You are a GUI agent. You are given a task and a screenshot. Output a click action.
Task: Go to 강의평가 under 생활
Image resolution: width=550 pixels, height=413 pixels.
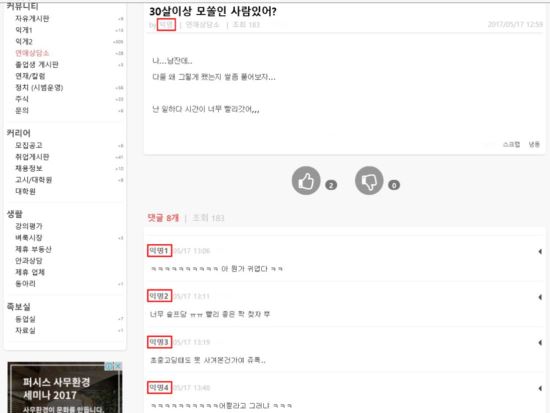pyautogui.click(x=29, y=226)
